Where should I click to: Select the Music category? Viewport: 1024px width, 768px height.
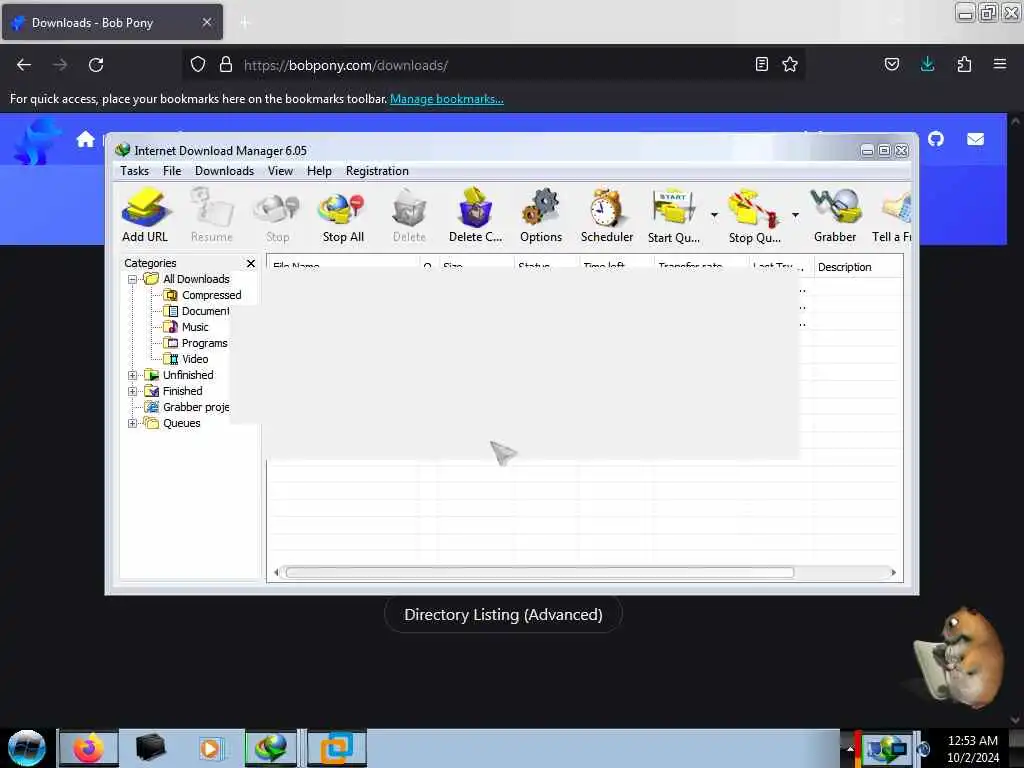pos(186,327)
